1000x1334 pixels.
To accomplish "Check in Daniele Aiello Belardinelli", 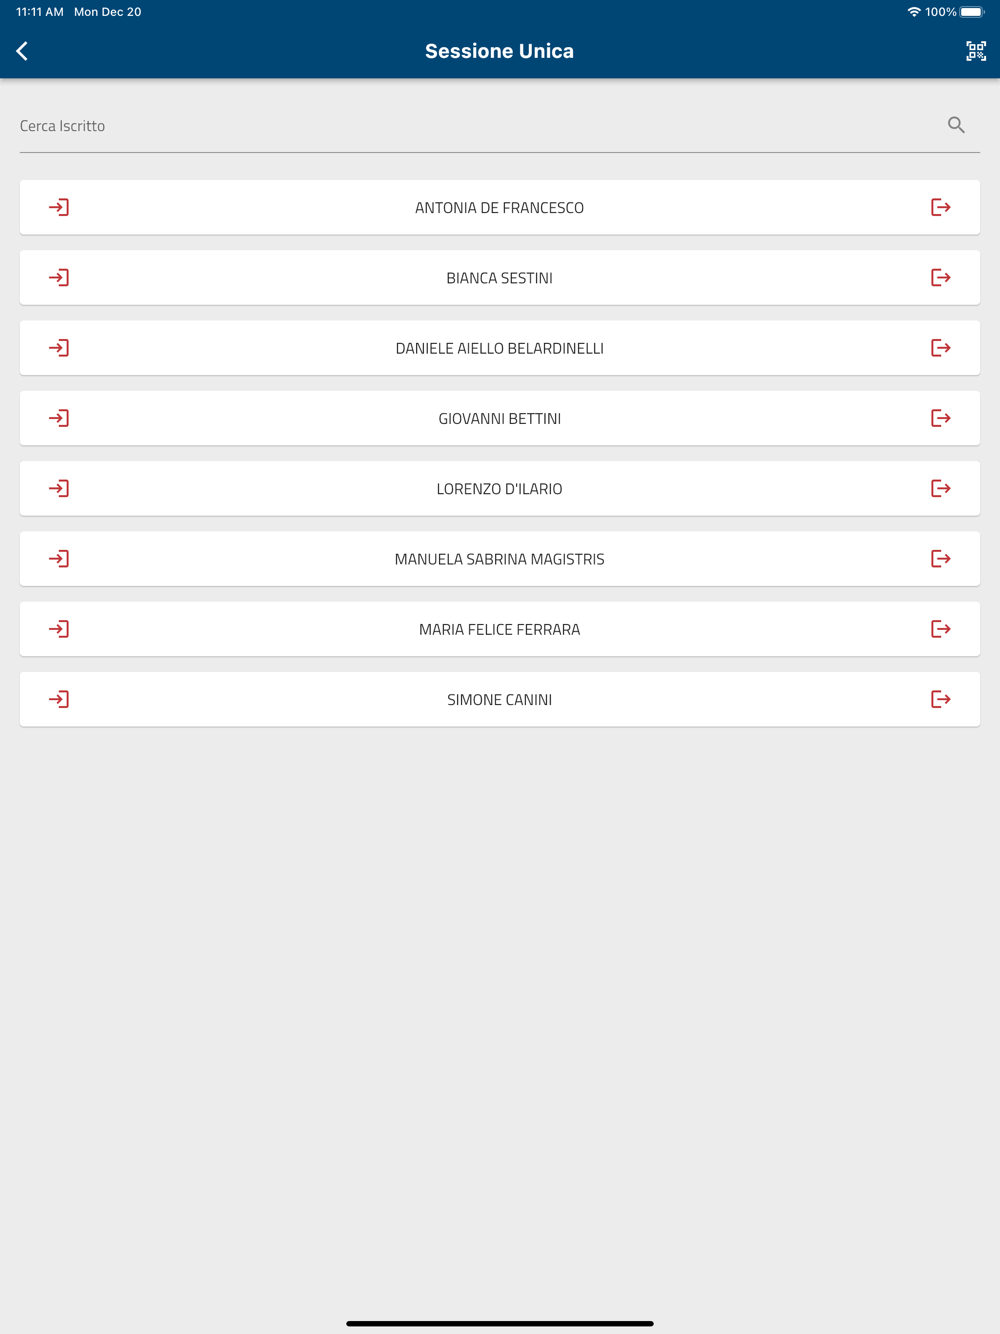I will (x=59, y=348).
